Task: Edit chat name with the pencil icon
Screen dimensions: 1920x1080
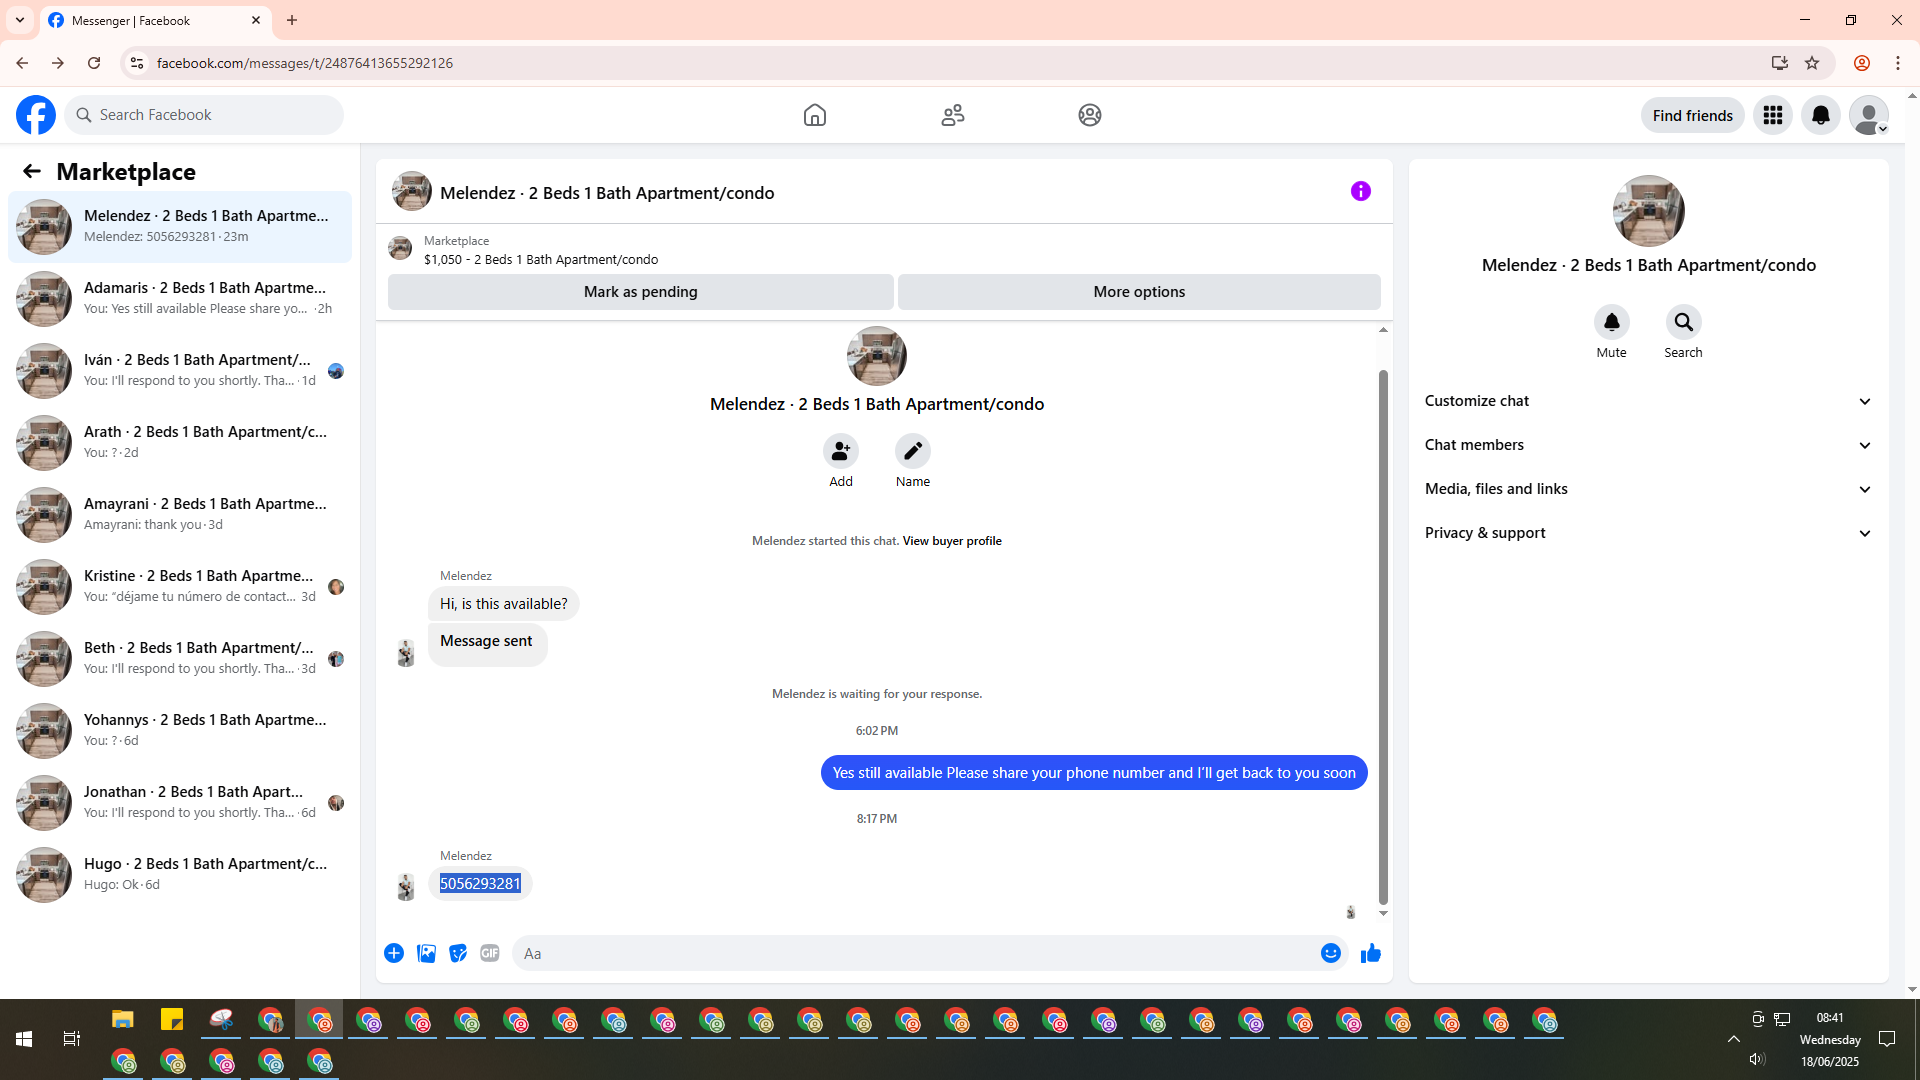Action: (x=913, y=451)
